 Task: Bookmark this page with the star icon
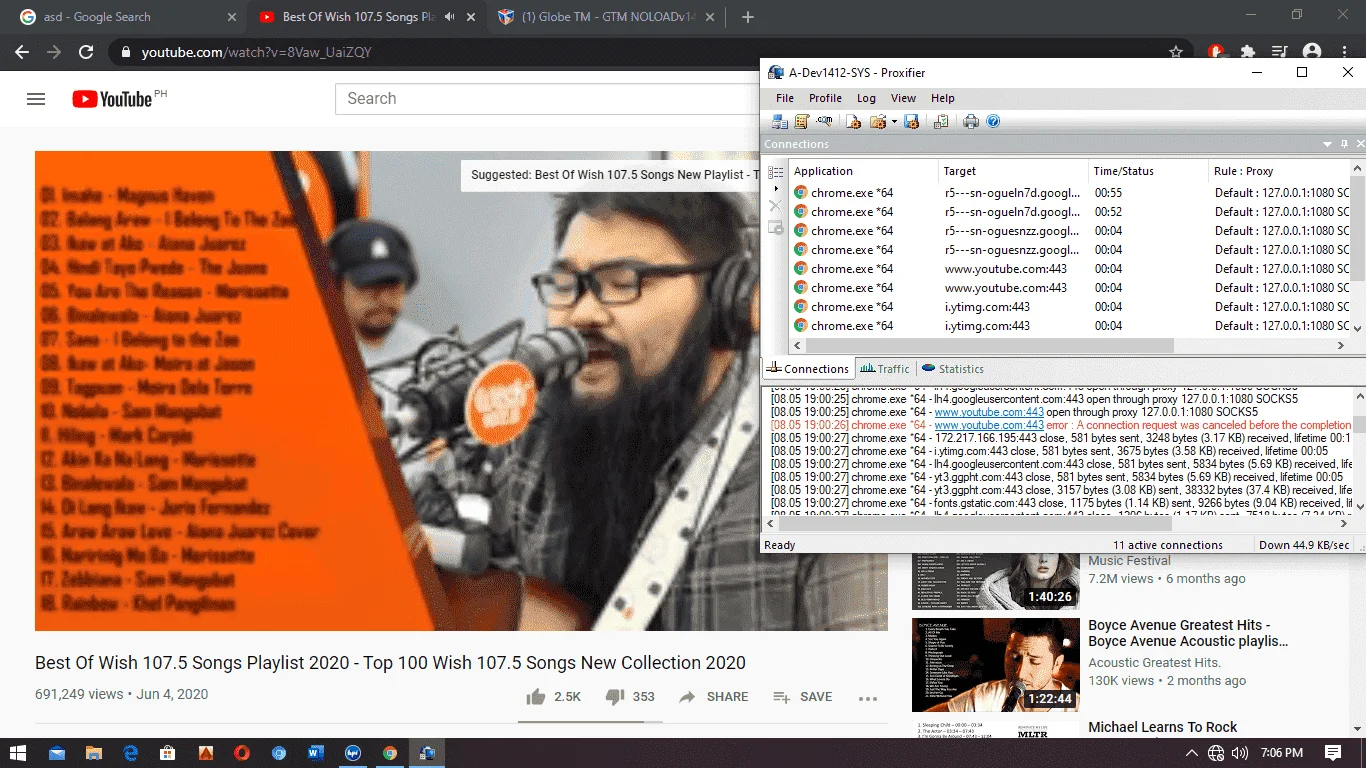[1177, 52]
